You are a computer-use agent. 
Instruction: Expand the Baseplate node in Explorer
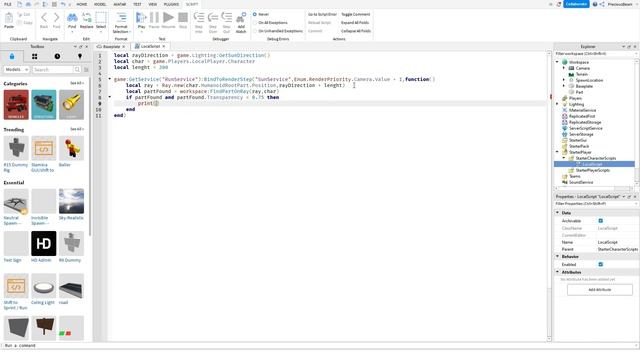point(564,86)
